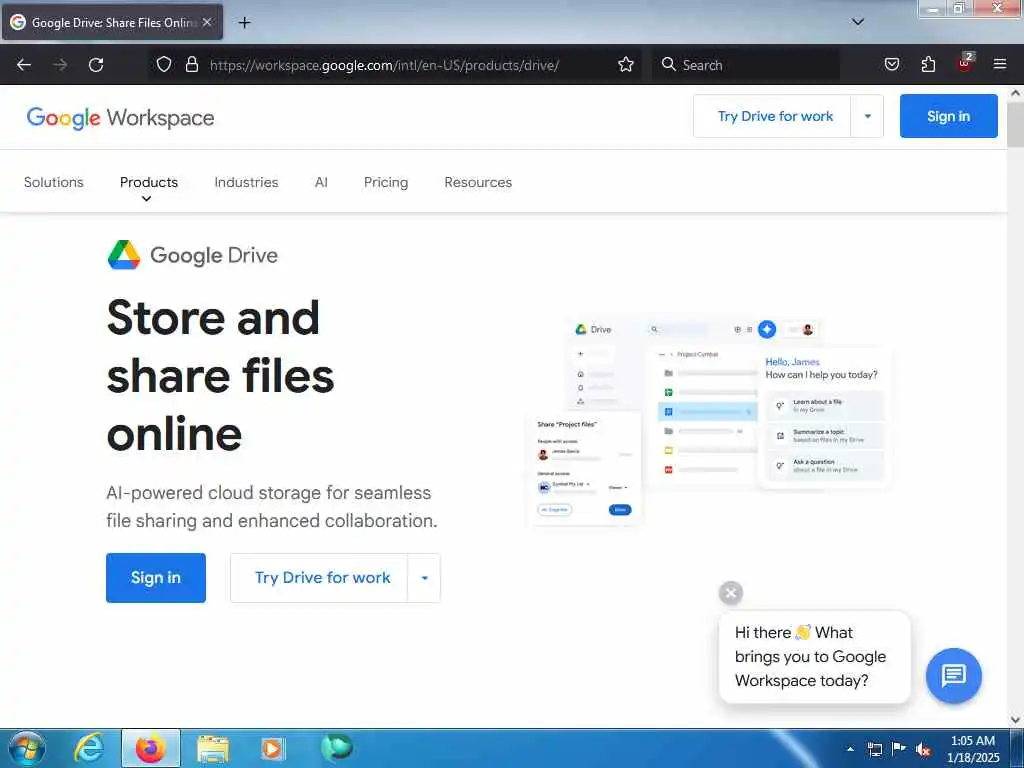
Task: Click the network tray icon
Action: [x=874, y=749]
